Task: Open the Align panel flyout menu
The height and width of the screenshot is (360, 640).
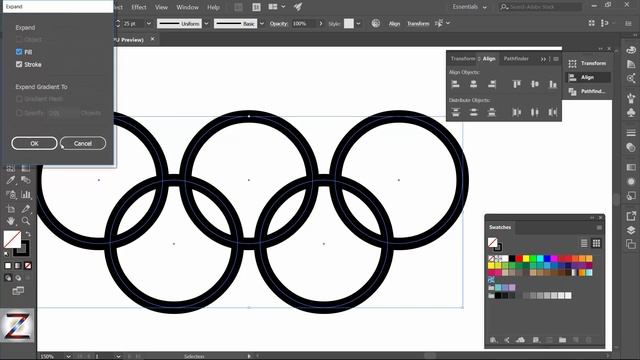Action: pyautogui.click(x=556, y=59)
